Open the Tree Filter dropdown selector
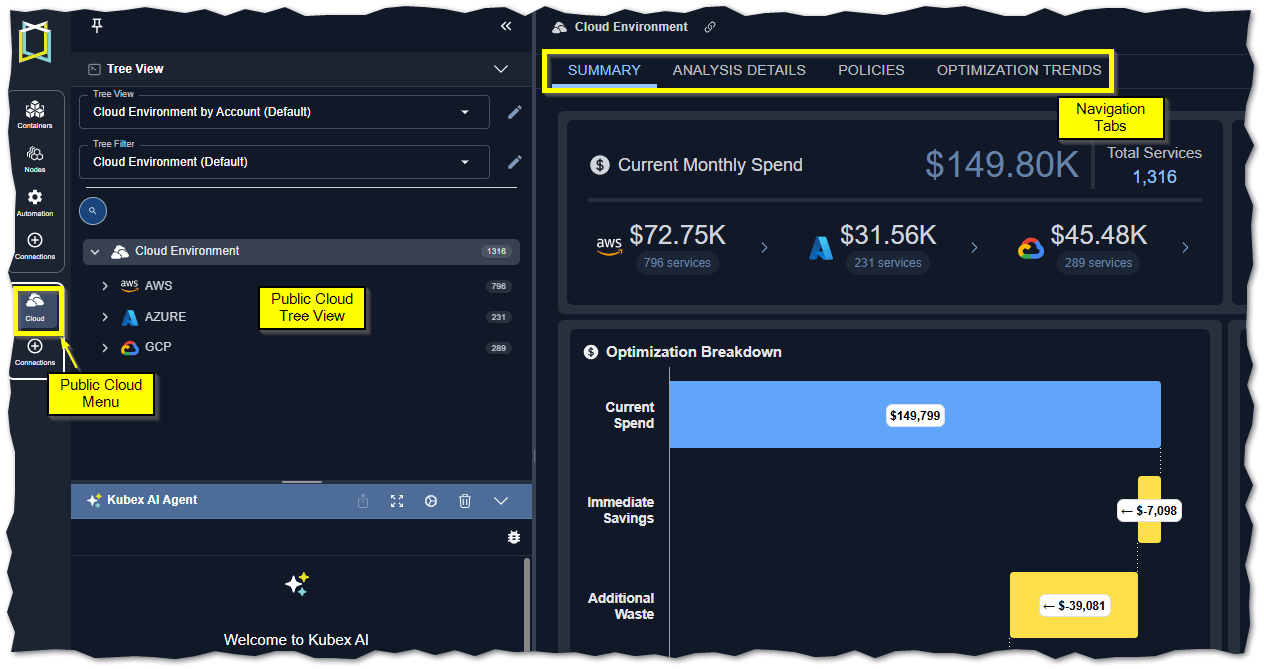This screenshot has width=1264, height=669. 285,162
